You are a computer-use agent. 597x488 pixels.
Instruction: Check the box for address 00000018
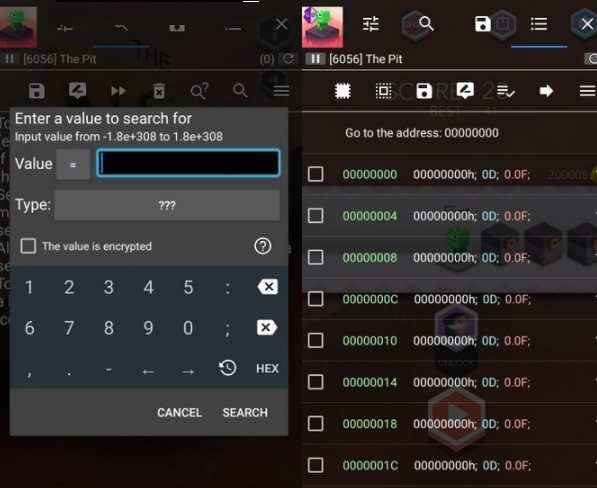(x=316, y=423)
